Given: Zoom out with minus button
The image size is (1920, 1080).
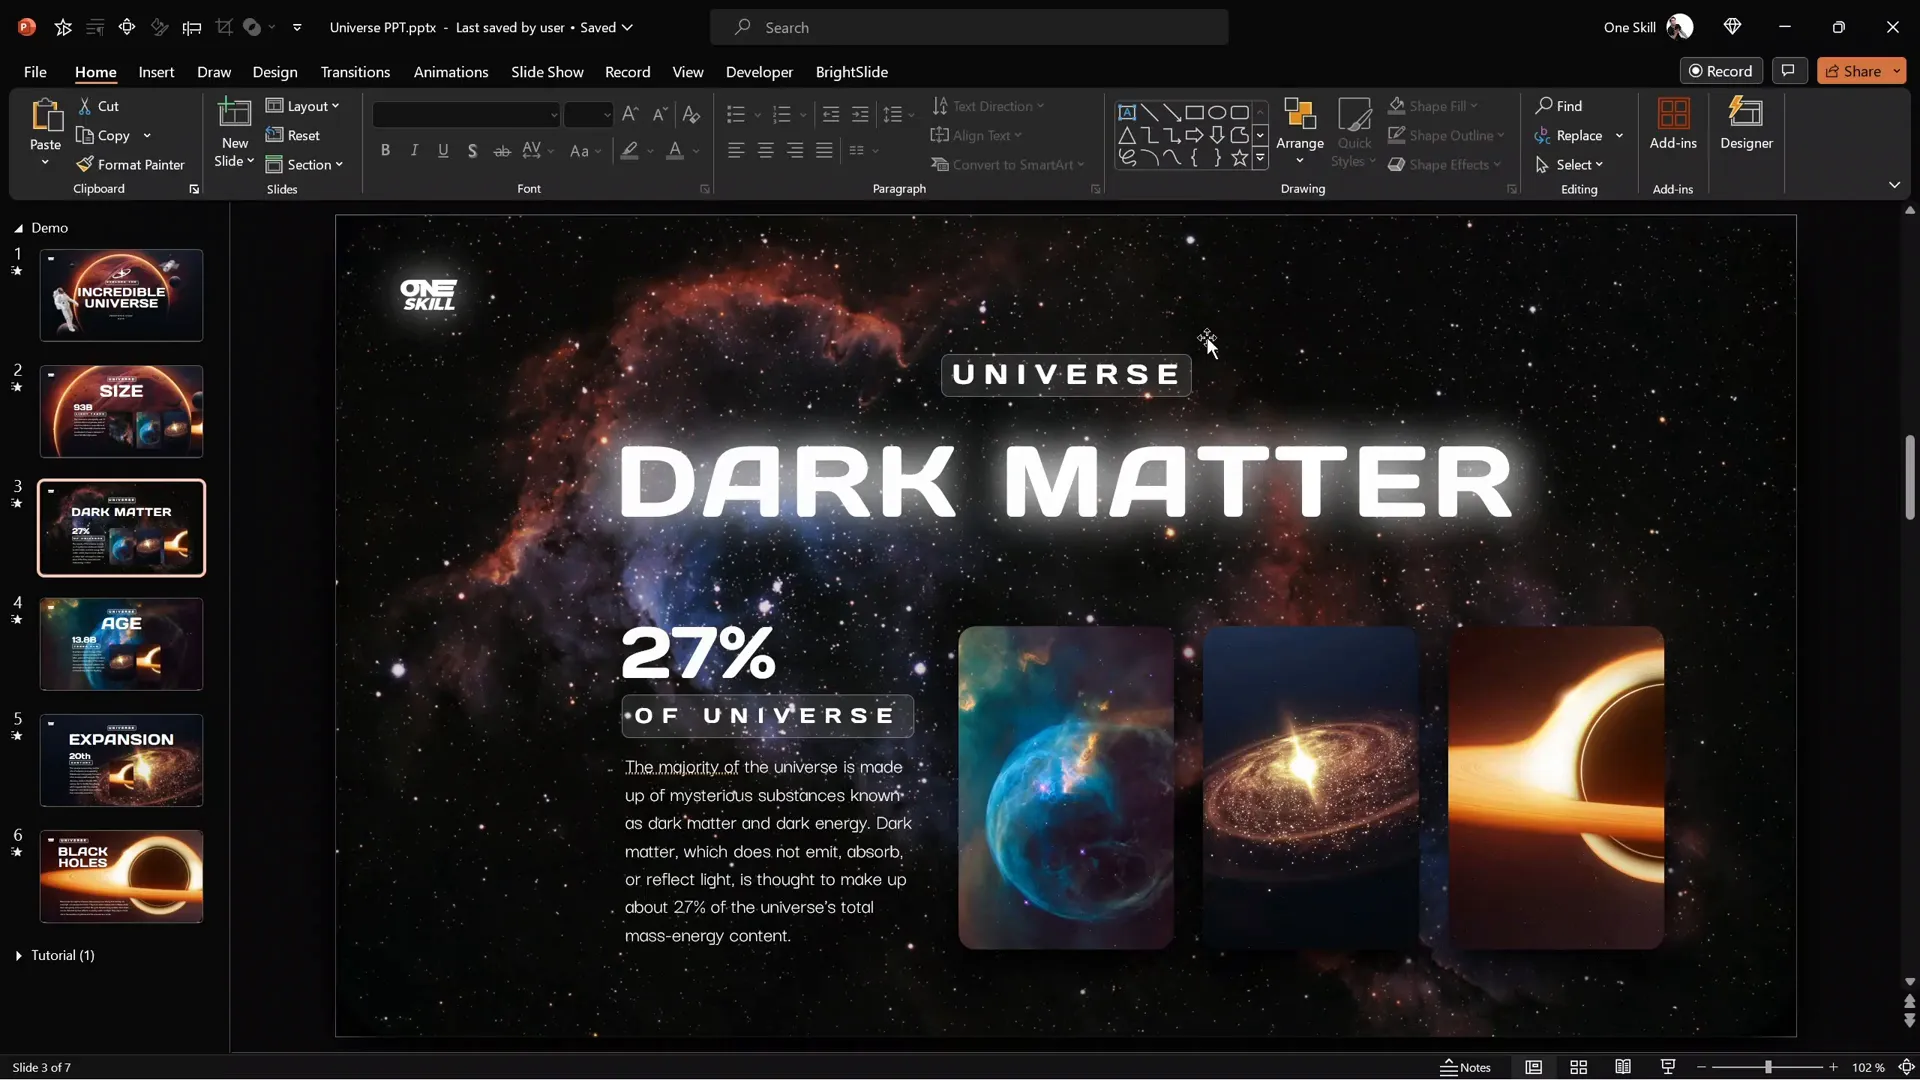Looking at the screenshot, I should tap(1701, 1067).
